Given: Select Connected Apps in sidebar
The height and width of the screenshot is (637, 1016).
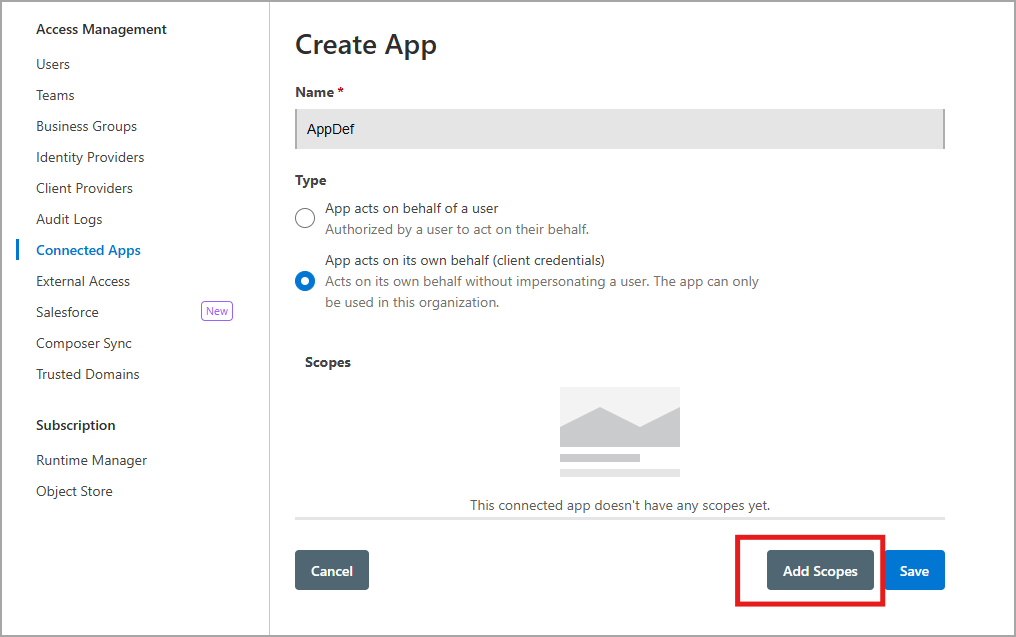Looking at the screenshot, I should point(88,250).
